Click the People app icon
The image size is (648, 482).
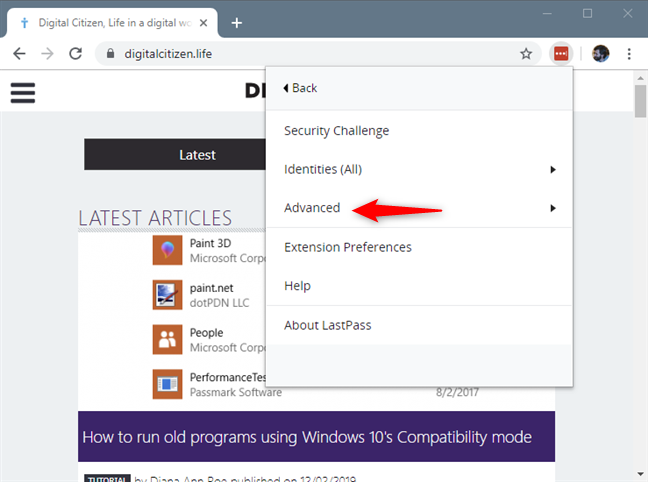click(167, 339)
